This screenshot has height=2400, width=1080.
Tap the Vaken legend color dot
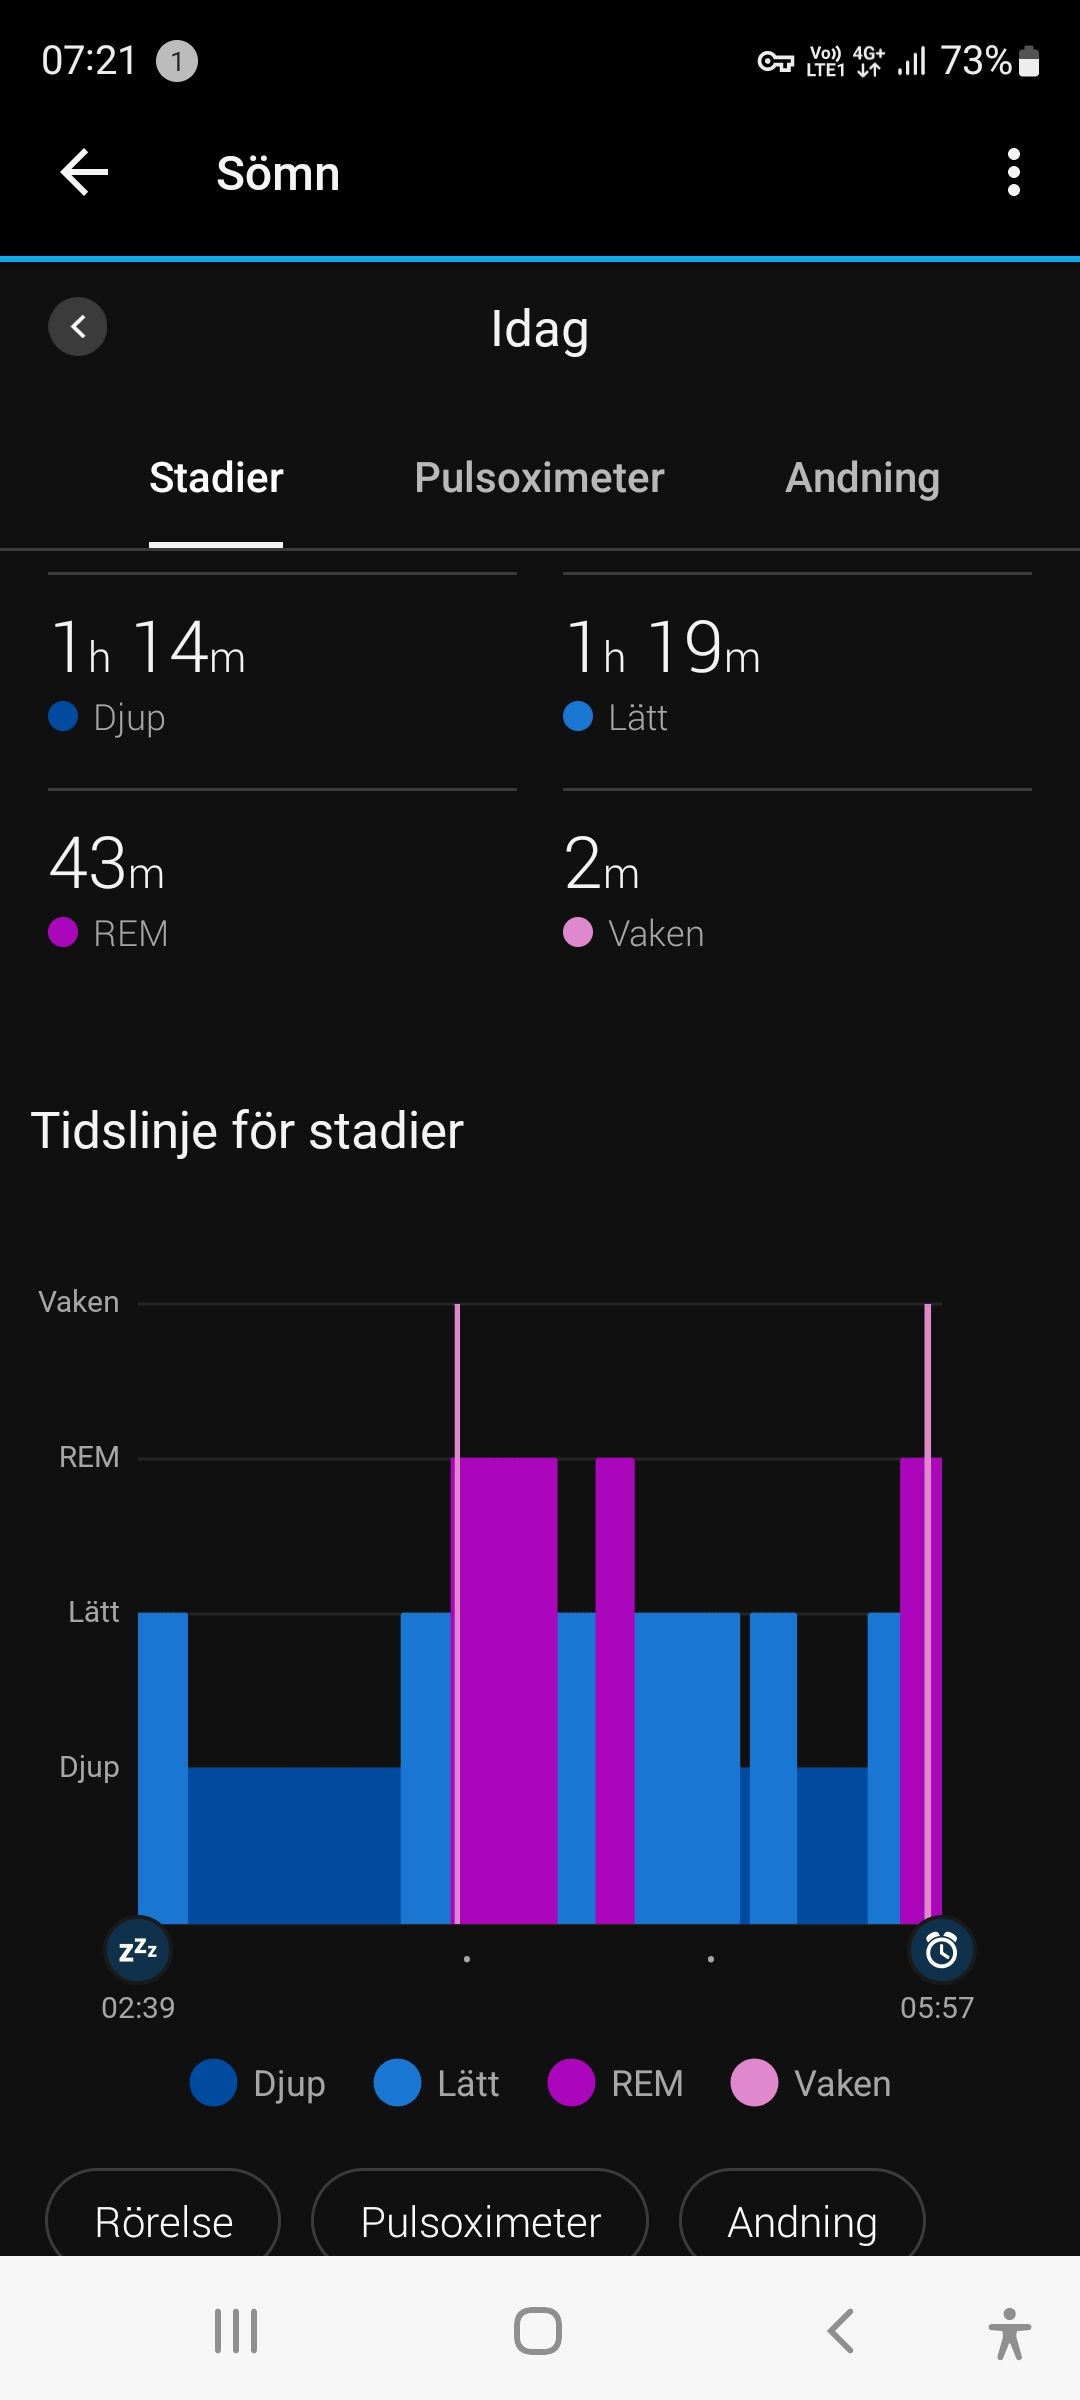click(754, 2083)
